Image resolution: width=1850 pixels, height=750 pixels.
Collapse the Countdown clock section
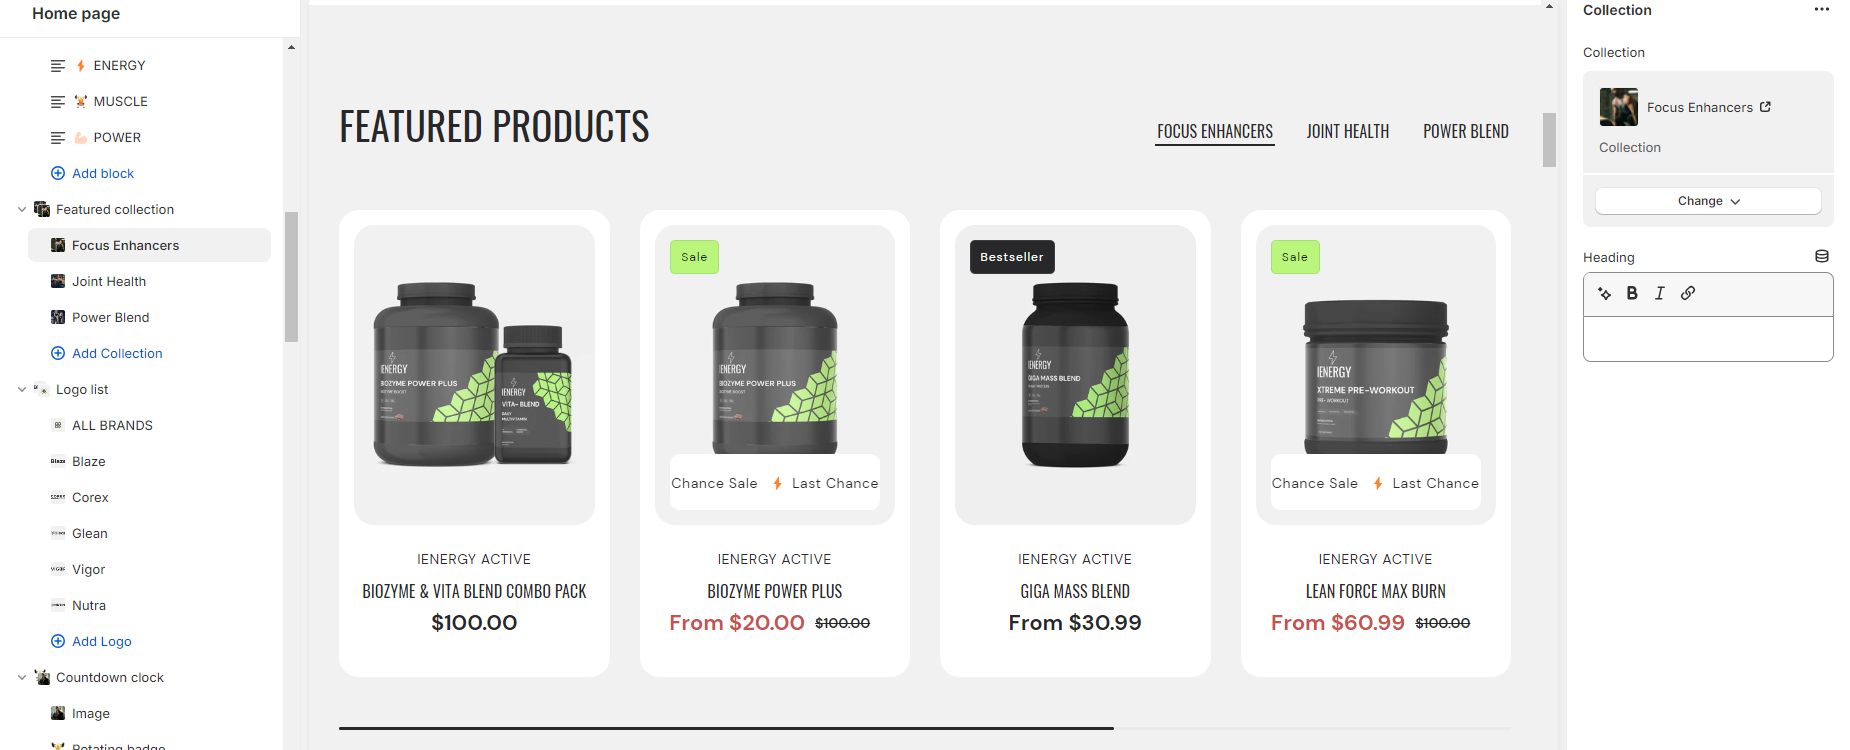[x=22, y=677]
